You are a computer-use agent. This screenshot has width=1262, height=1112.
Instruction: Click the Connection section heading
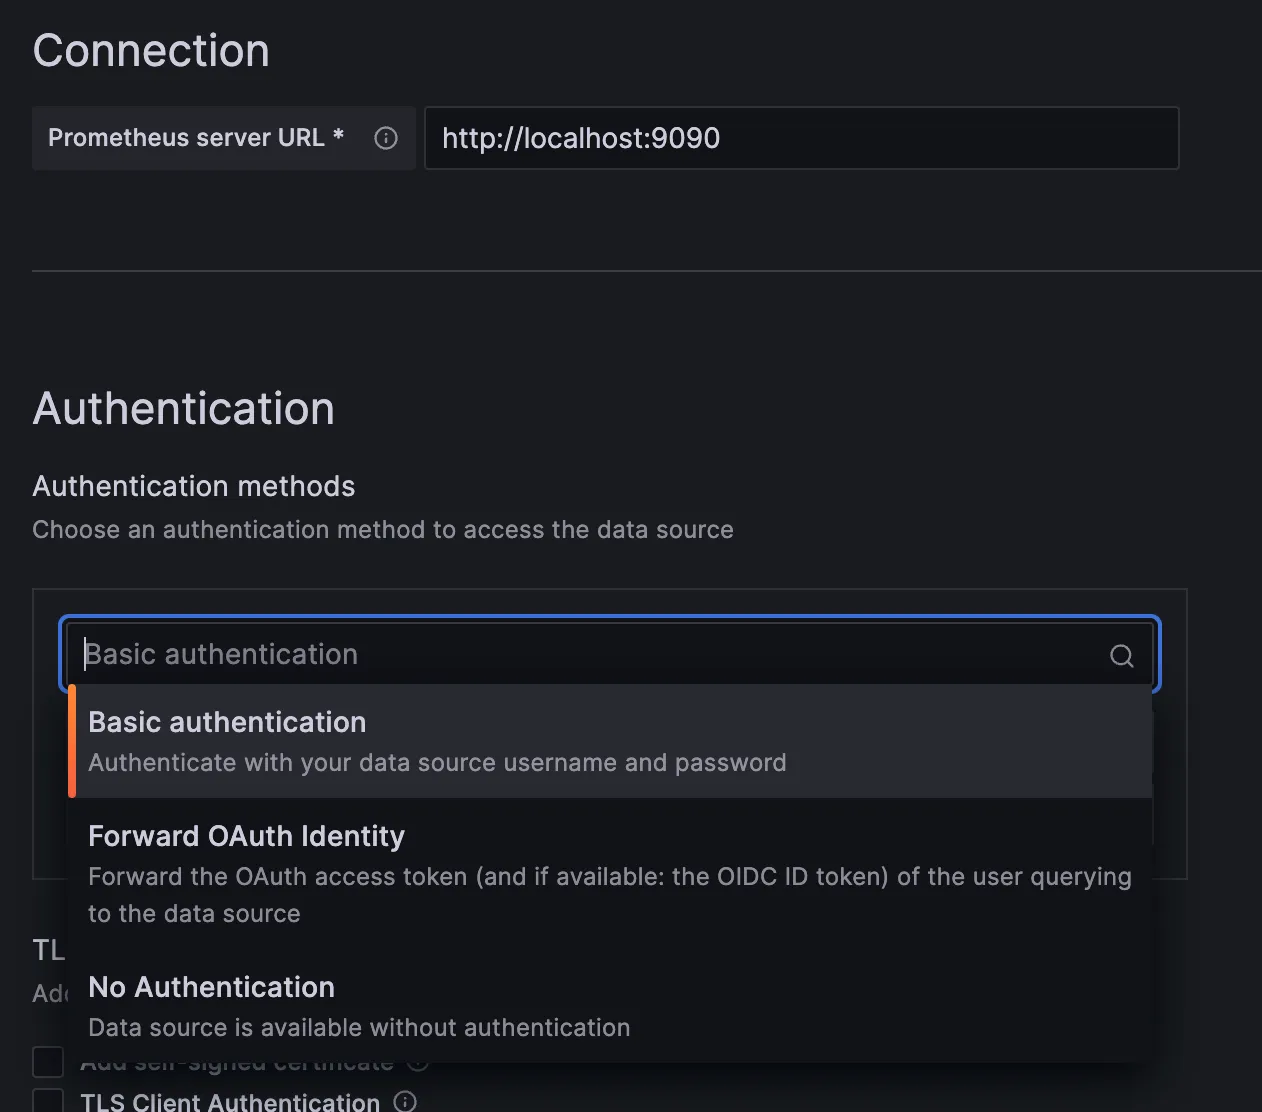(151, 51)
